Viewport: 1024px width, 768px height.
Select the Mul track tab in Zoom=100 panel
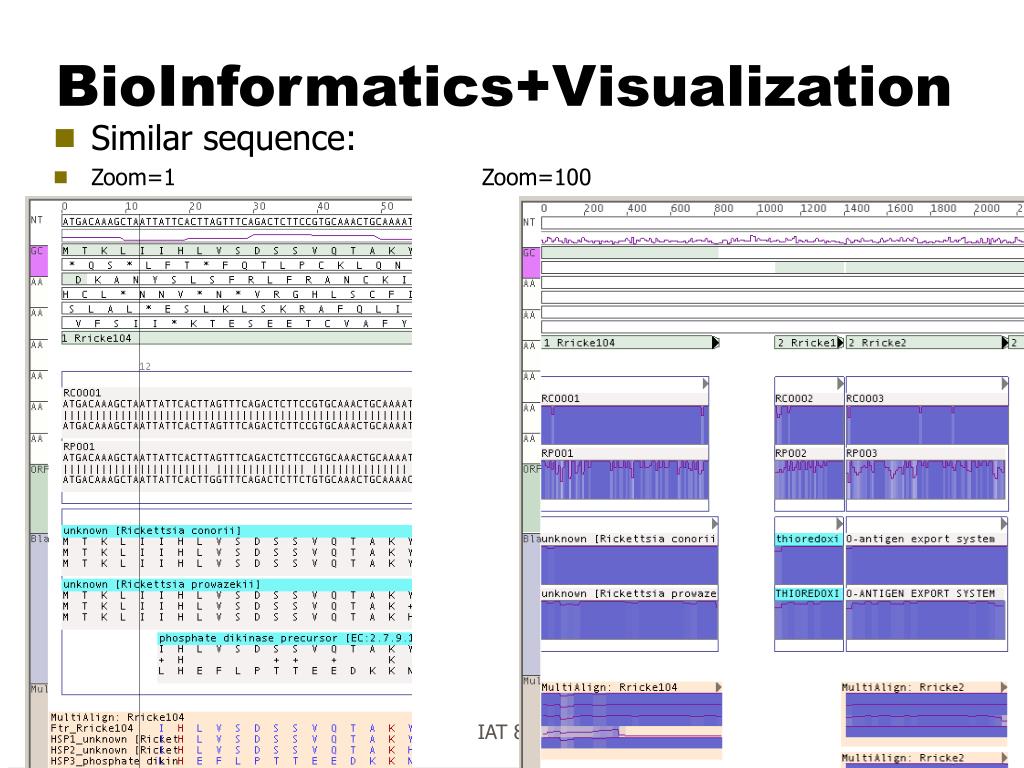tap(530, 681)
